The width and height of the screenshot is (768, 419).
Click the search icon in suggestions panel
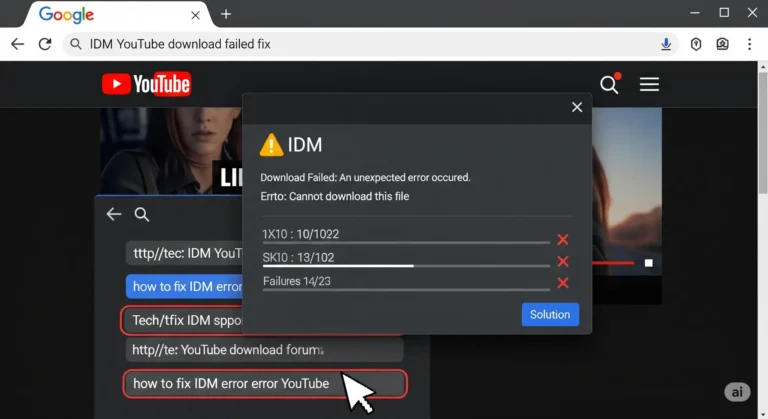[142, 215]
